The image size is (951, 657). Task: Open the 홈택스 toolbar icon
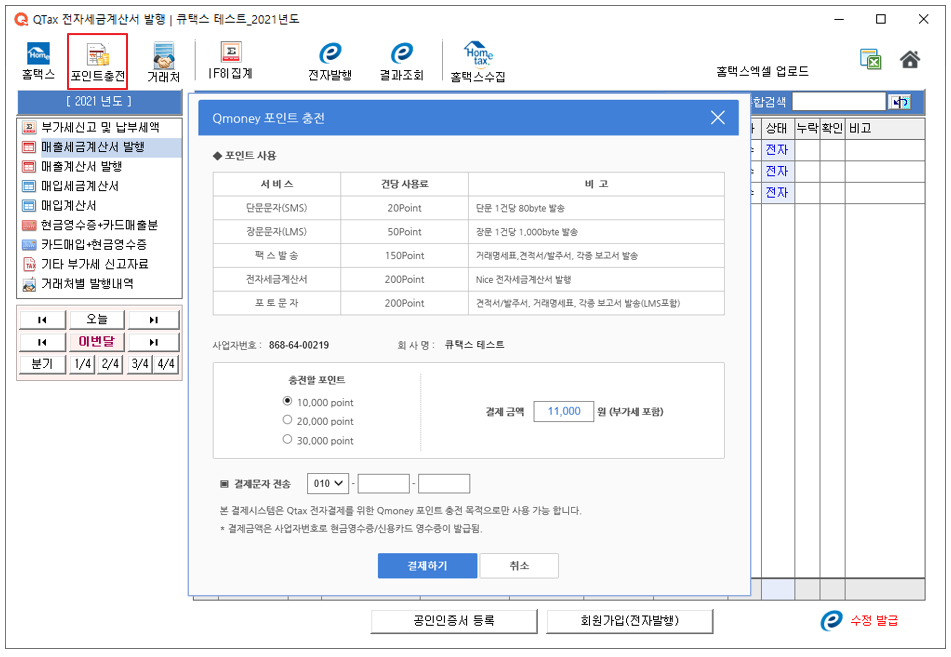38,61
